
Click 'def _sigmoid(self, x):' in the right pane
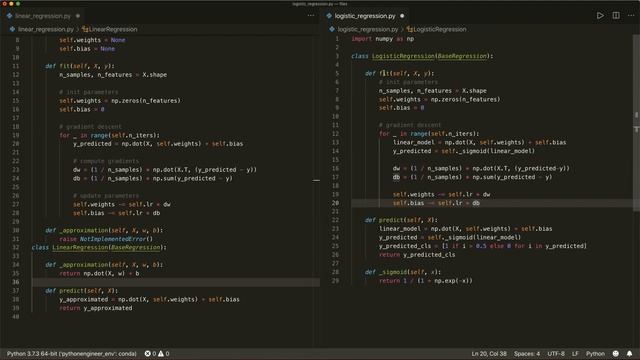(x=403, y=272)
